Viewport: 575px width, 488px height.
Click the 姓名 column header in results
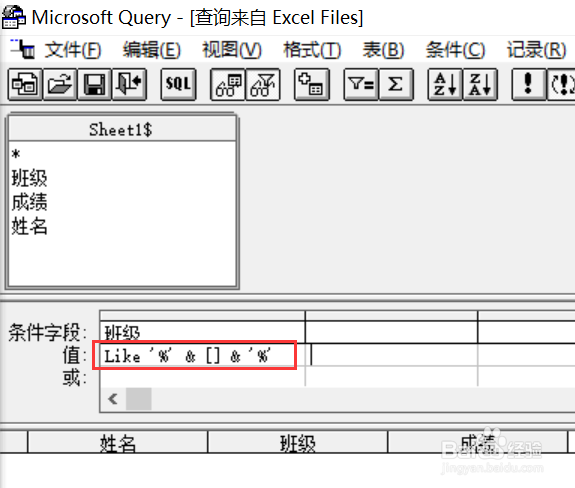[118, 443]
